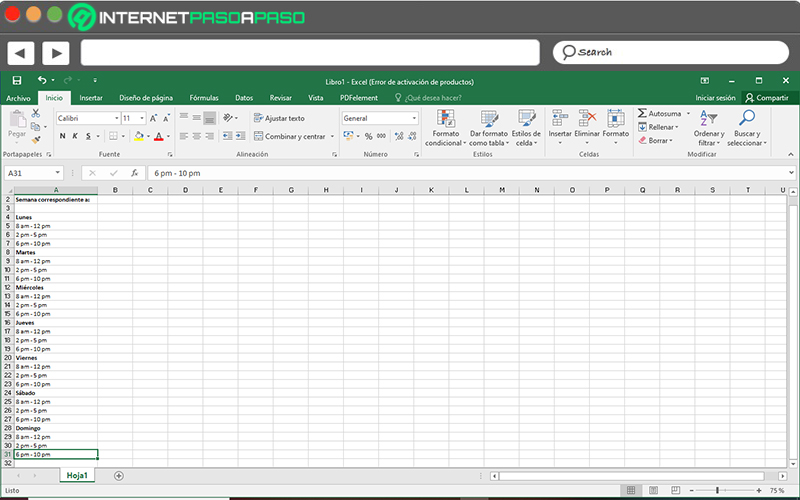Image resolution: width=800 pixels, height=500 pixels.
Task: Open the Name Box dropdown arrow
Action: tap(58, 173)
